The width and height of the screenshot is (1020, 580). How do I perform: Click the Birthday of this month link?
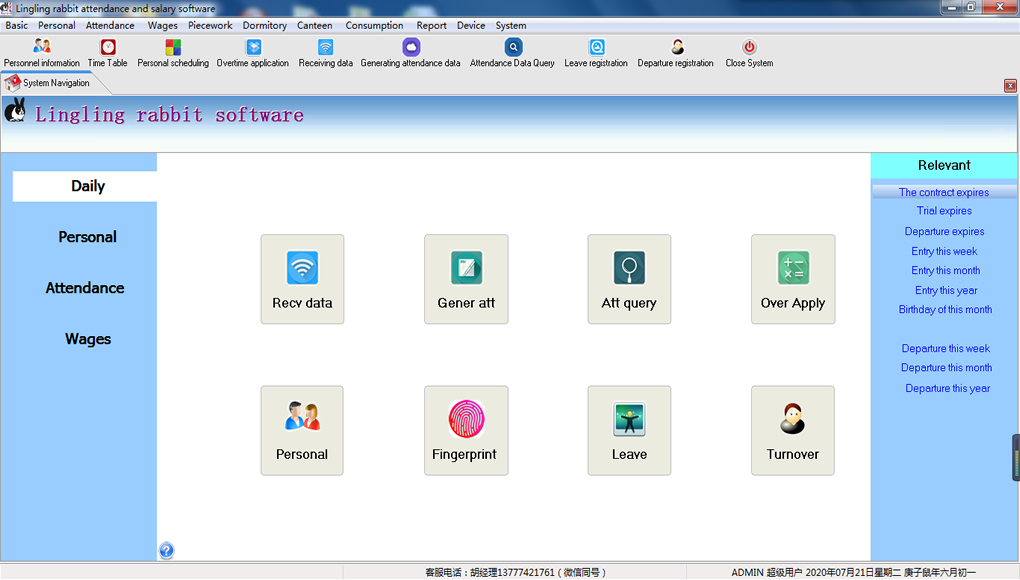(945, 310)
